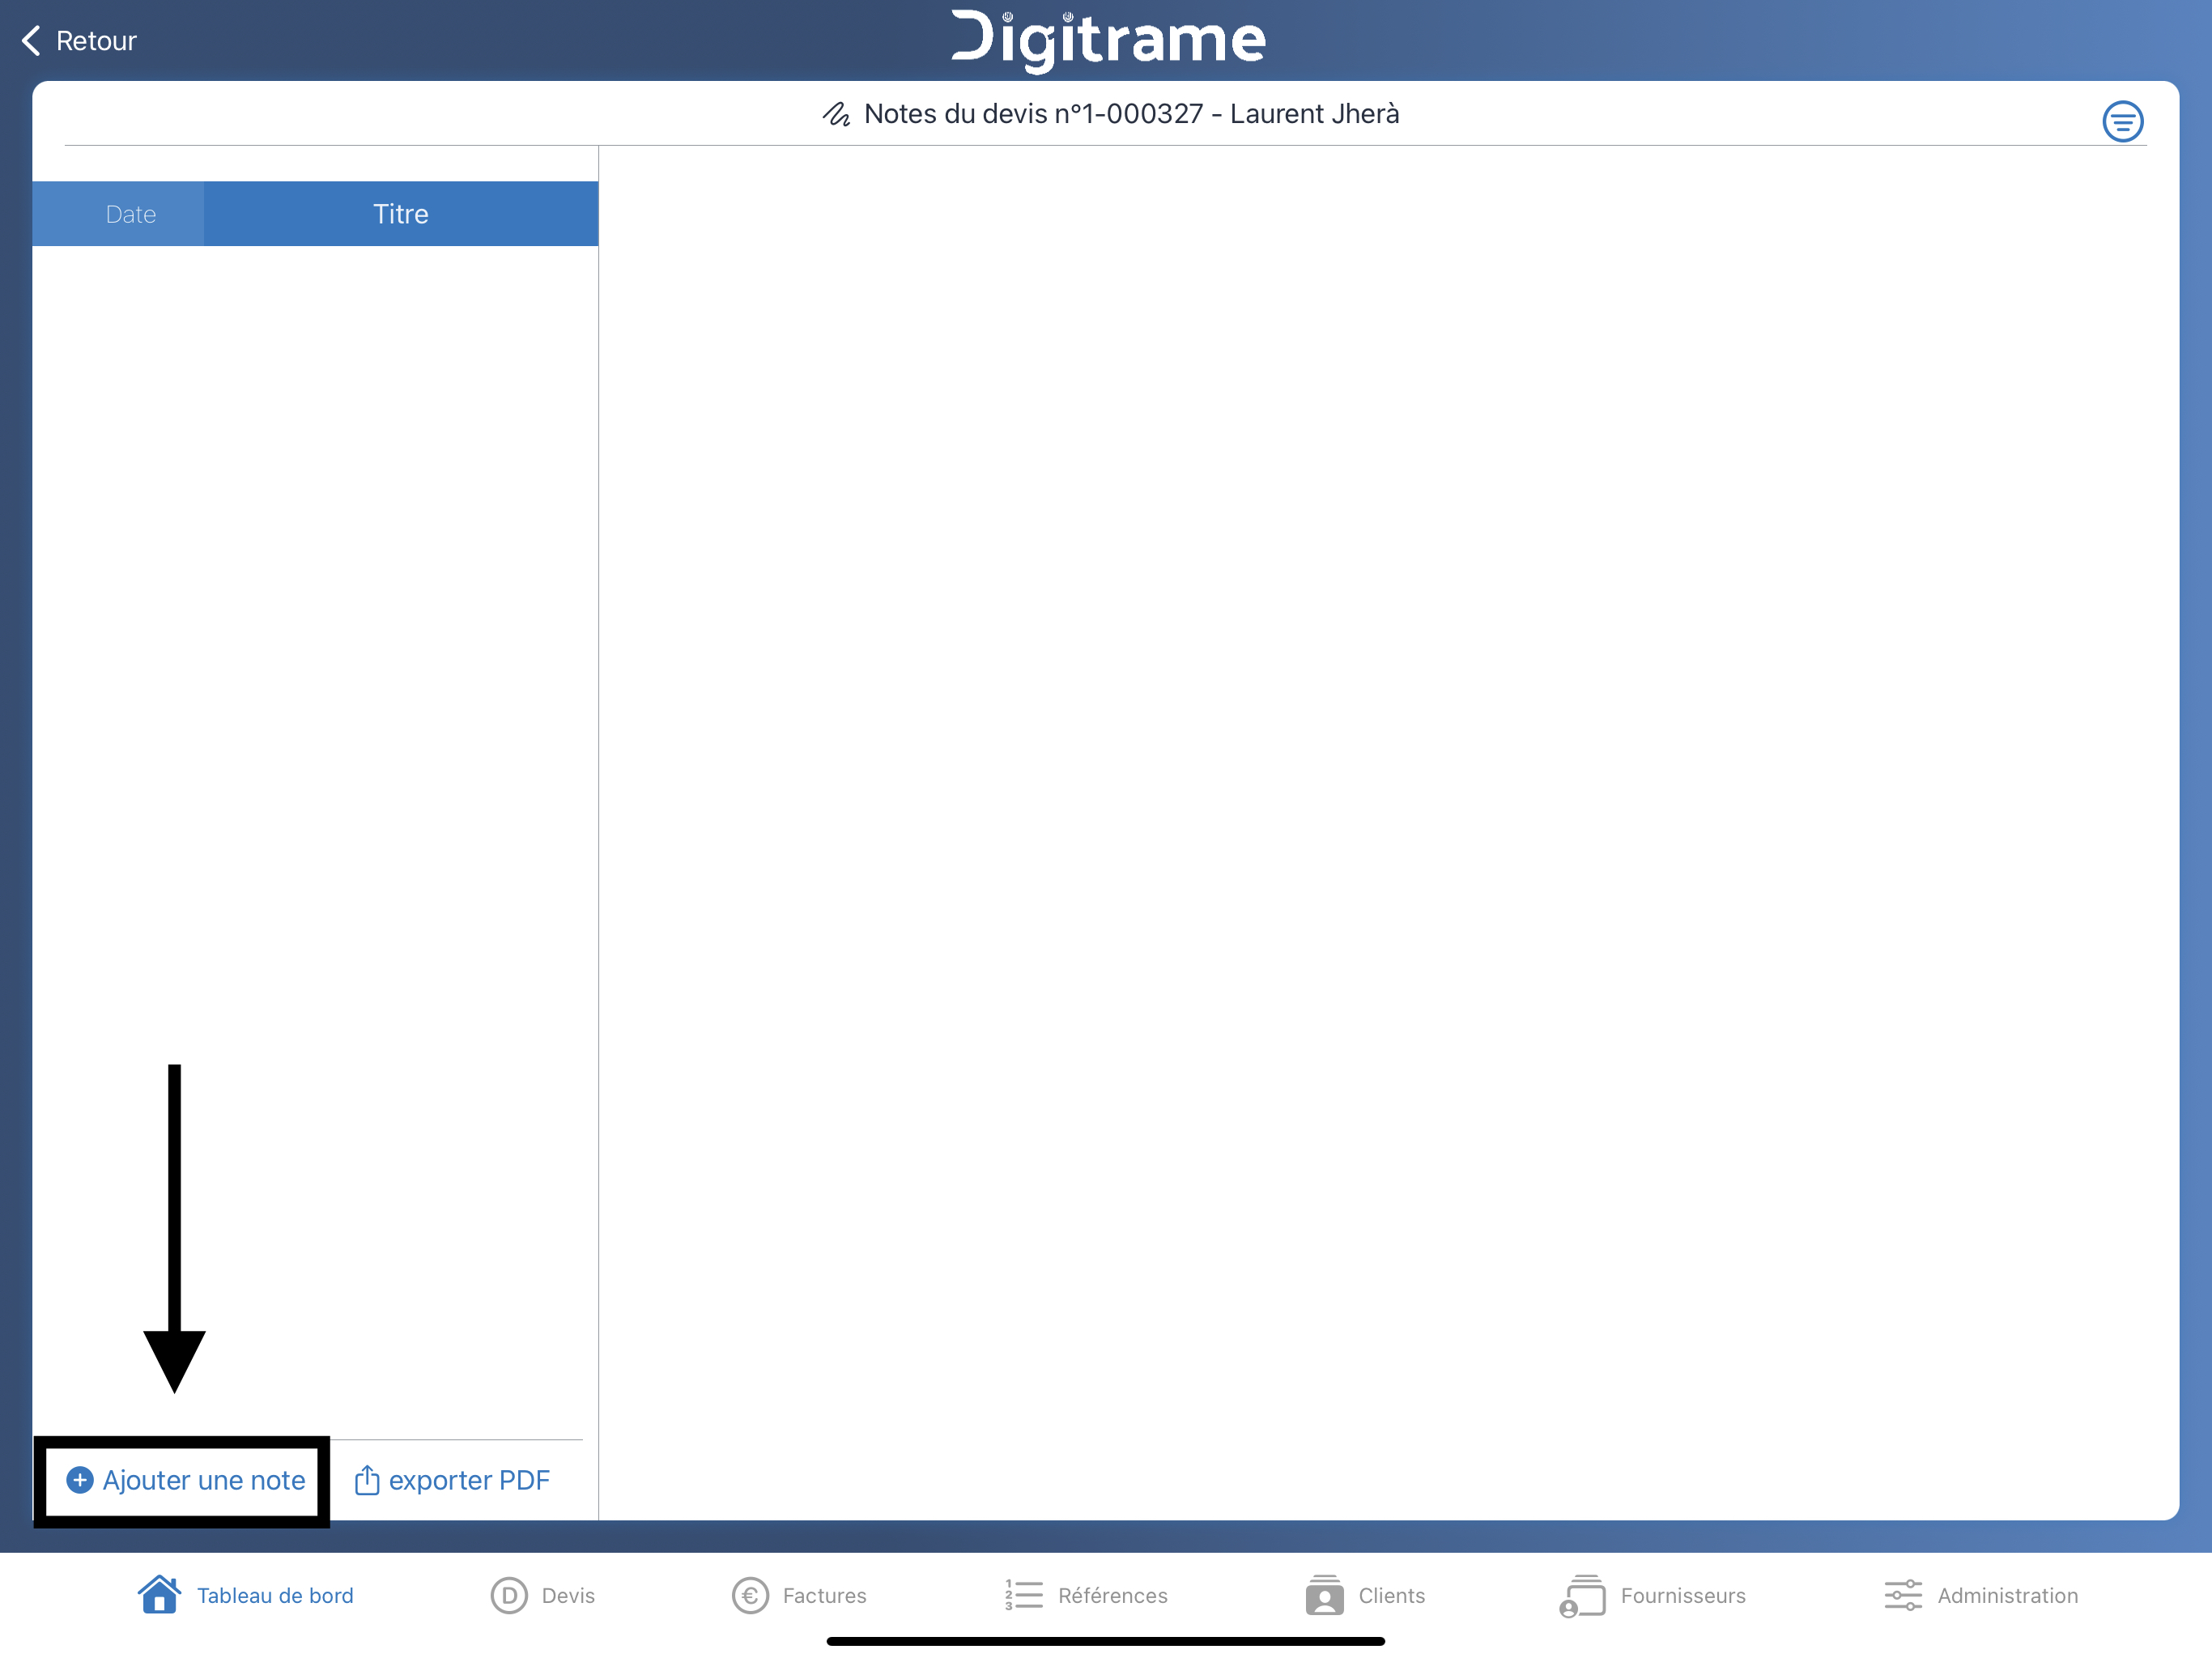The width and height of the screenshot is (2212, 1658).
Task: Open the Clients tab
Action: (1365, 1595)
